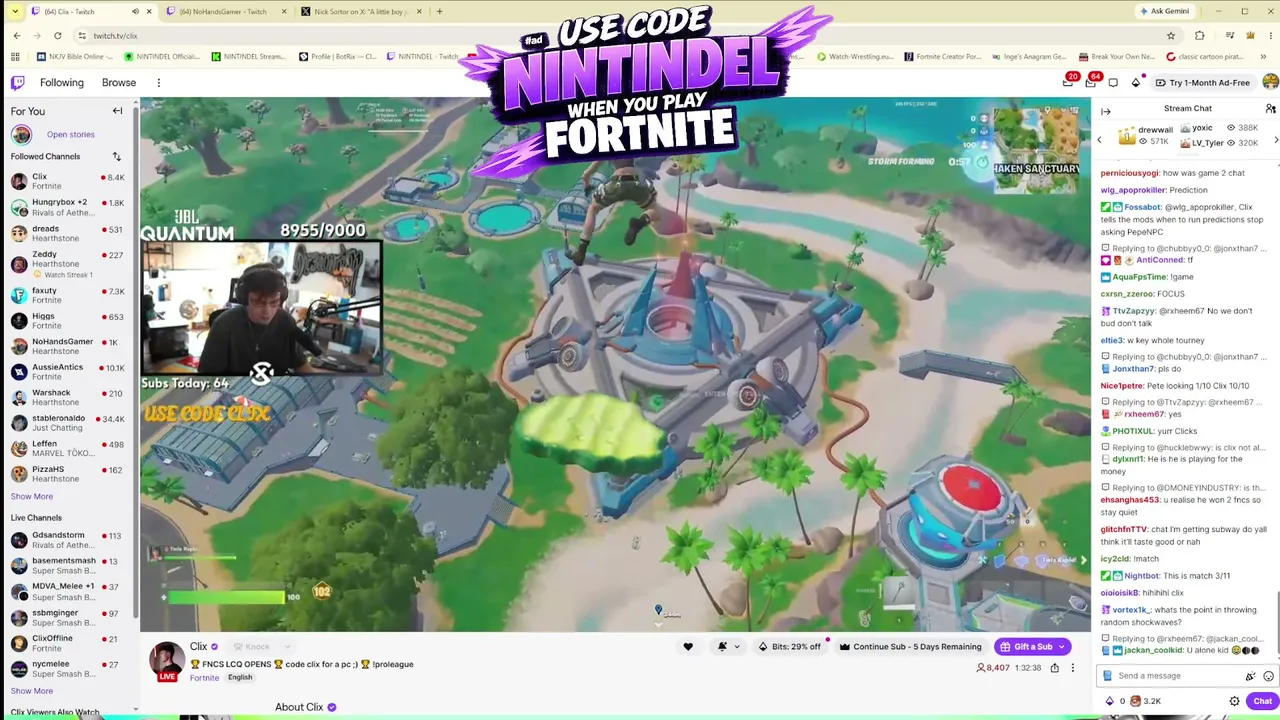The height and width of the screenshot is (720, 1280).
Task: Open stories link in sidebar
Action: [x=70, y=134]
